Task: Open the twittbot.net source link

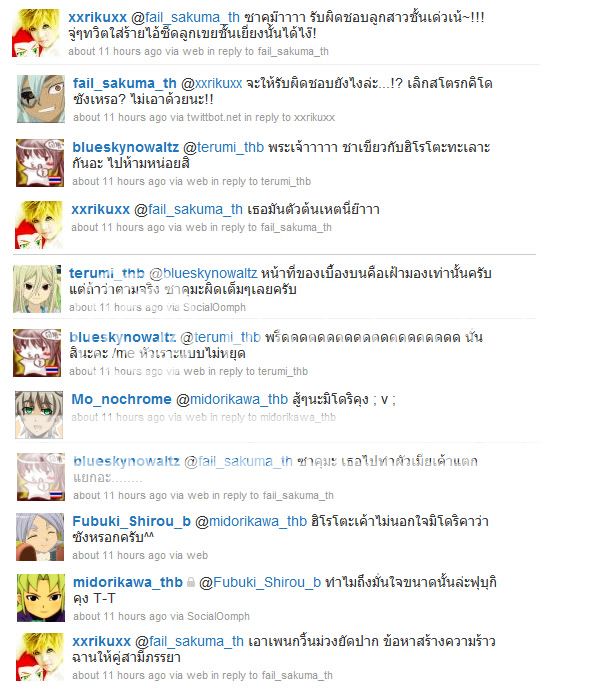Action: coord(214,117)
